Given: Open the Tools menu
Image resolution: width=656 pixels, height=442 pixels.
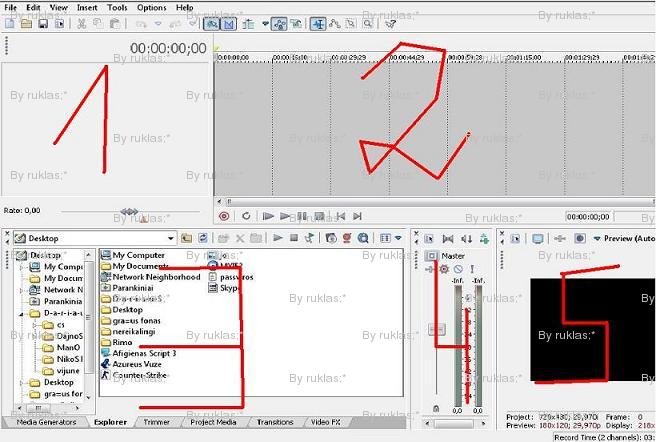Looking at the screenshot, I should tap(117, 8).
